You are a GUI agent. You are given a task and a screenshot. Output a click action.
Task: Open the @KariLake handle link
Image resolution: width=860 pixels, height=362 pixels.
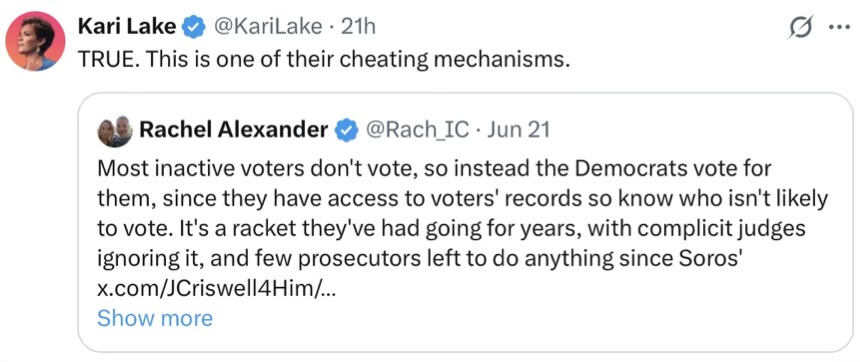pos(267,27)
